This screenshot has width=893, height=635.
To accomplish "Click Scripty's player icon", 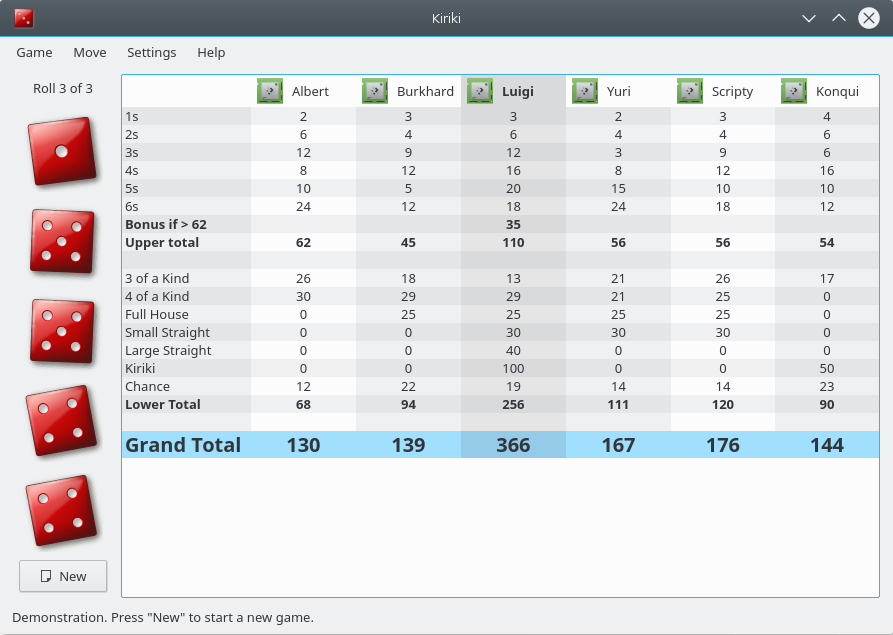I will [690, 91].
